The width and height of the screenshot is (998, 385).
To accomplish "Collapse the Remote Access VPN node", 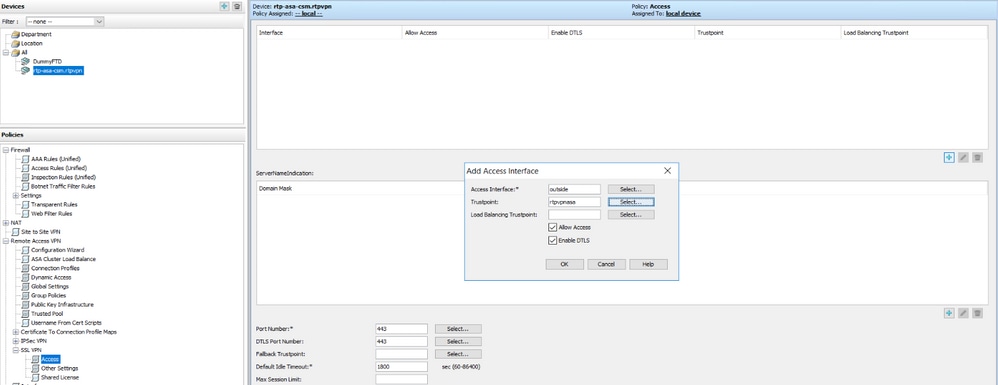I will [x=6, y=241].
